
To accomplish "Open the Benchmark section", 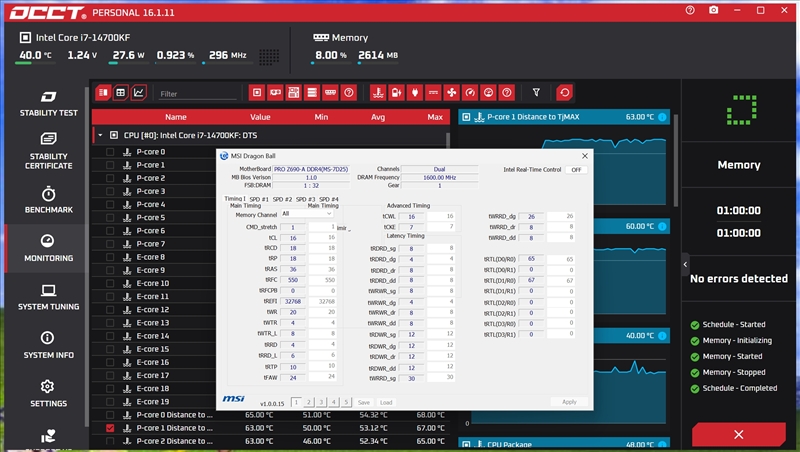I will [x=48, y=200].
